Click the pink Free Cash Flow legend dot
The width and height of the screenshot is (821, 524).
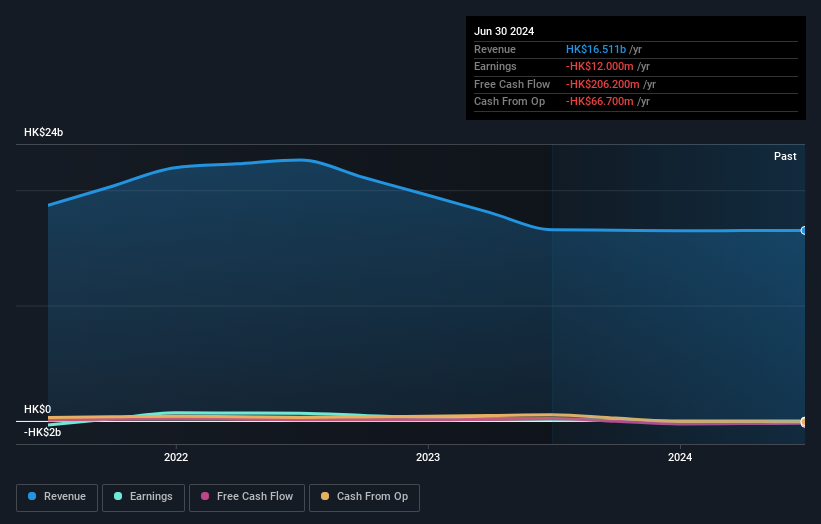point(205,496)
